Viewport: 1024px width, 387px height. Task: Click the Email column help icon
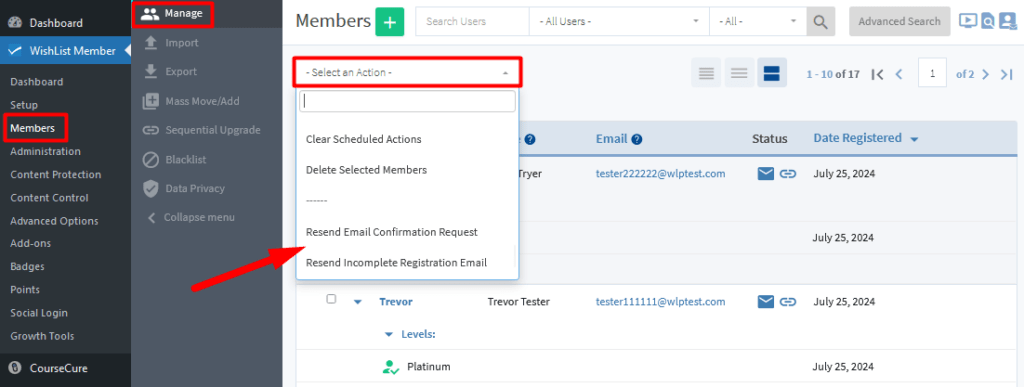(x=637, y=139)
